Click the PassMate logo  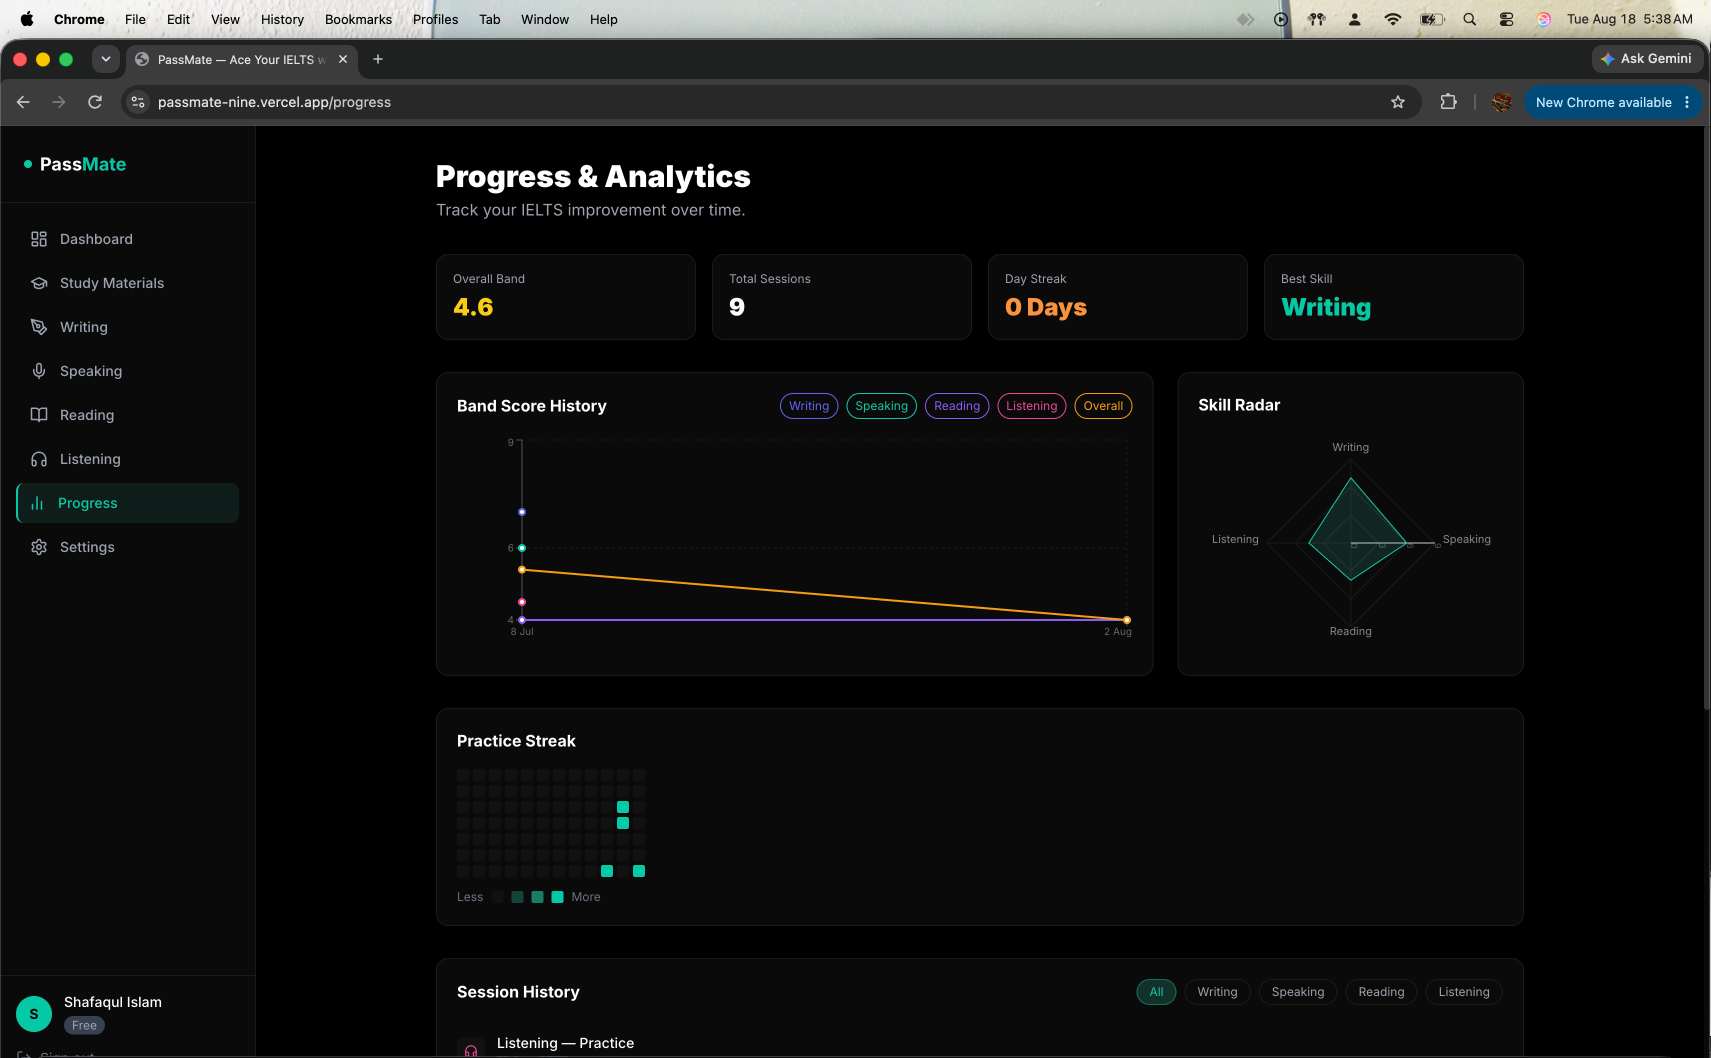coord(75,164)
